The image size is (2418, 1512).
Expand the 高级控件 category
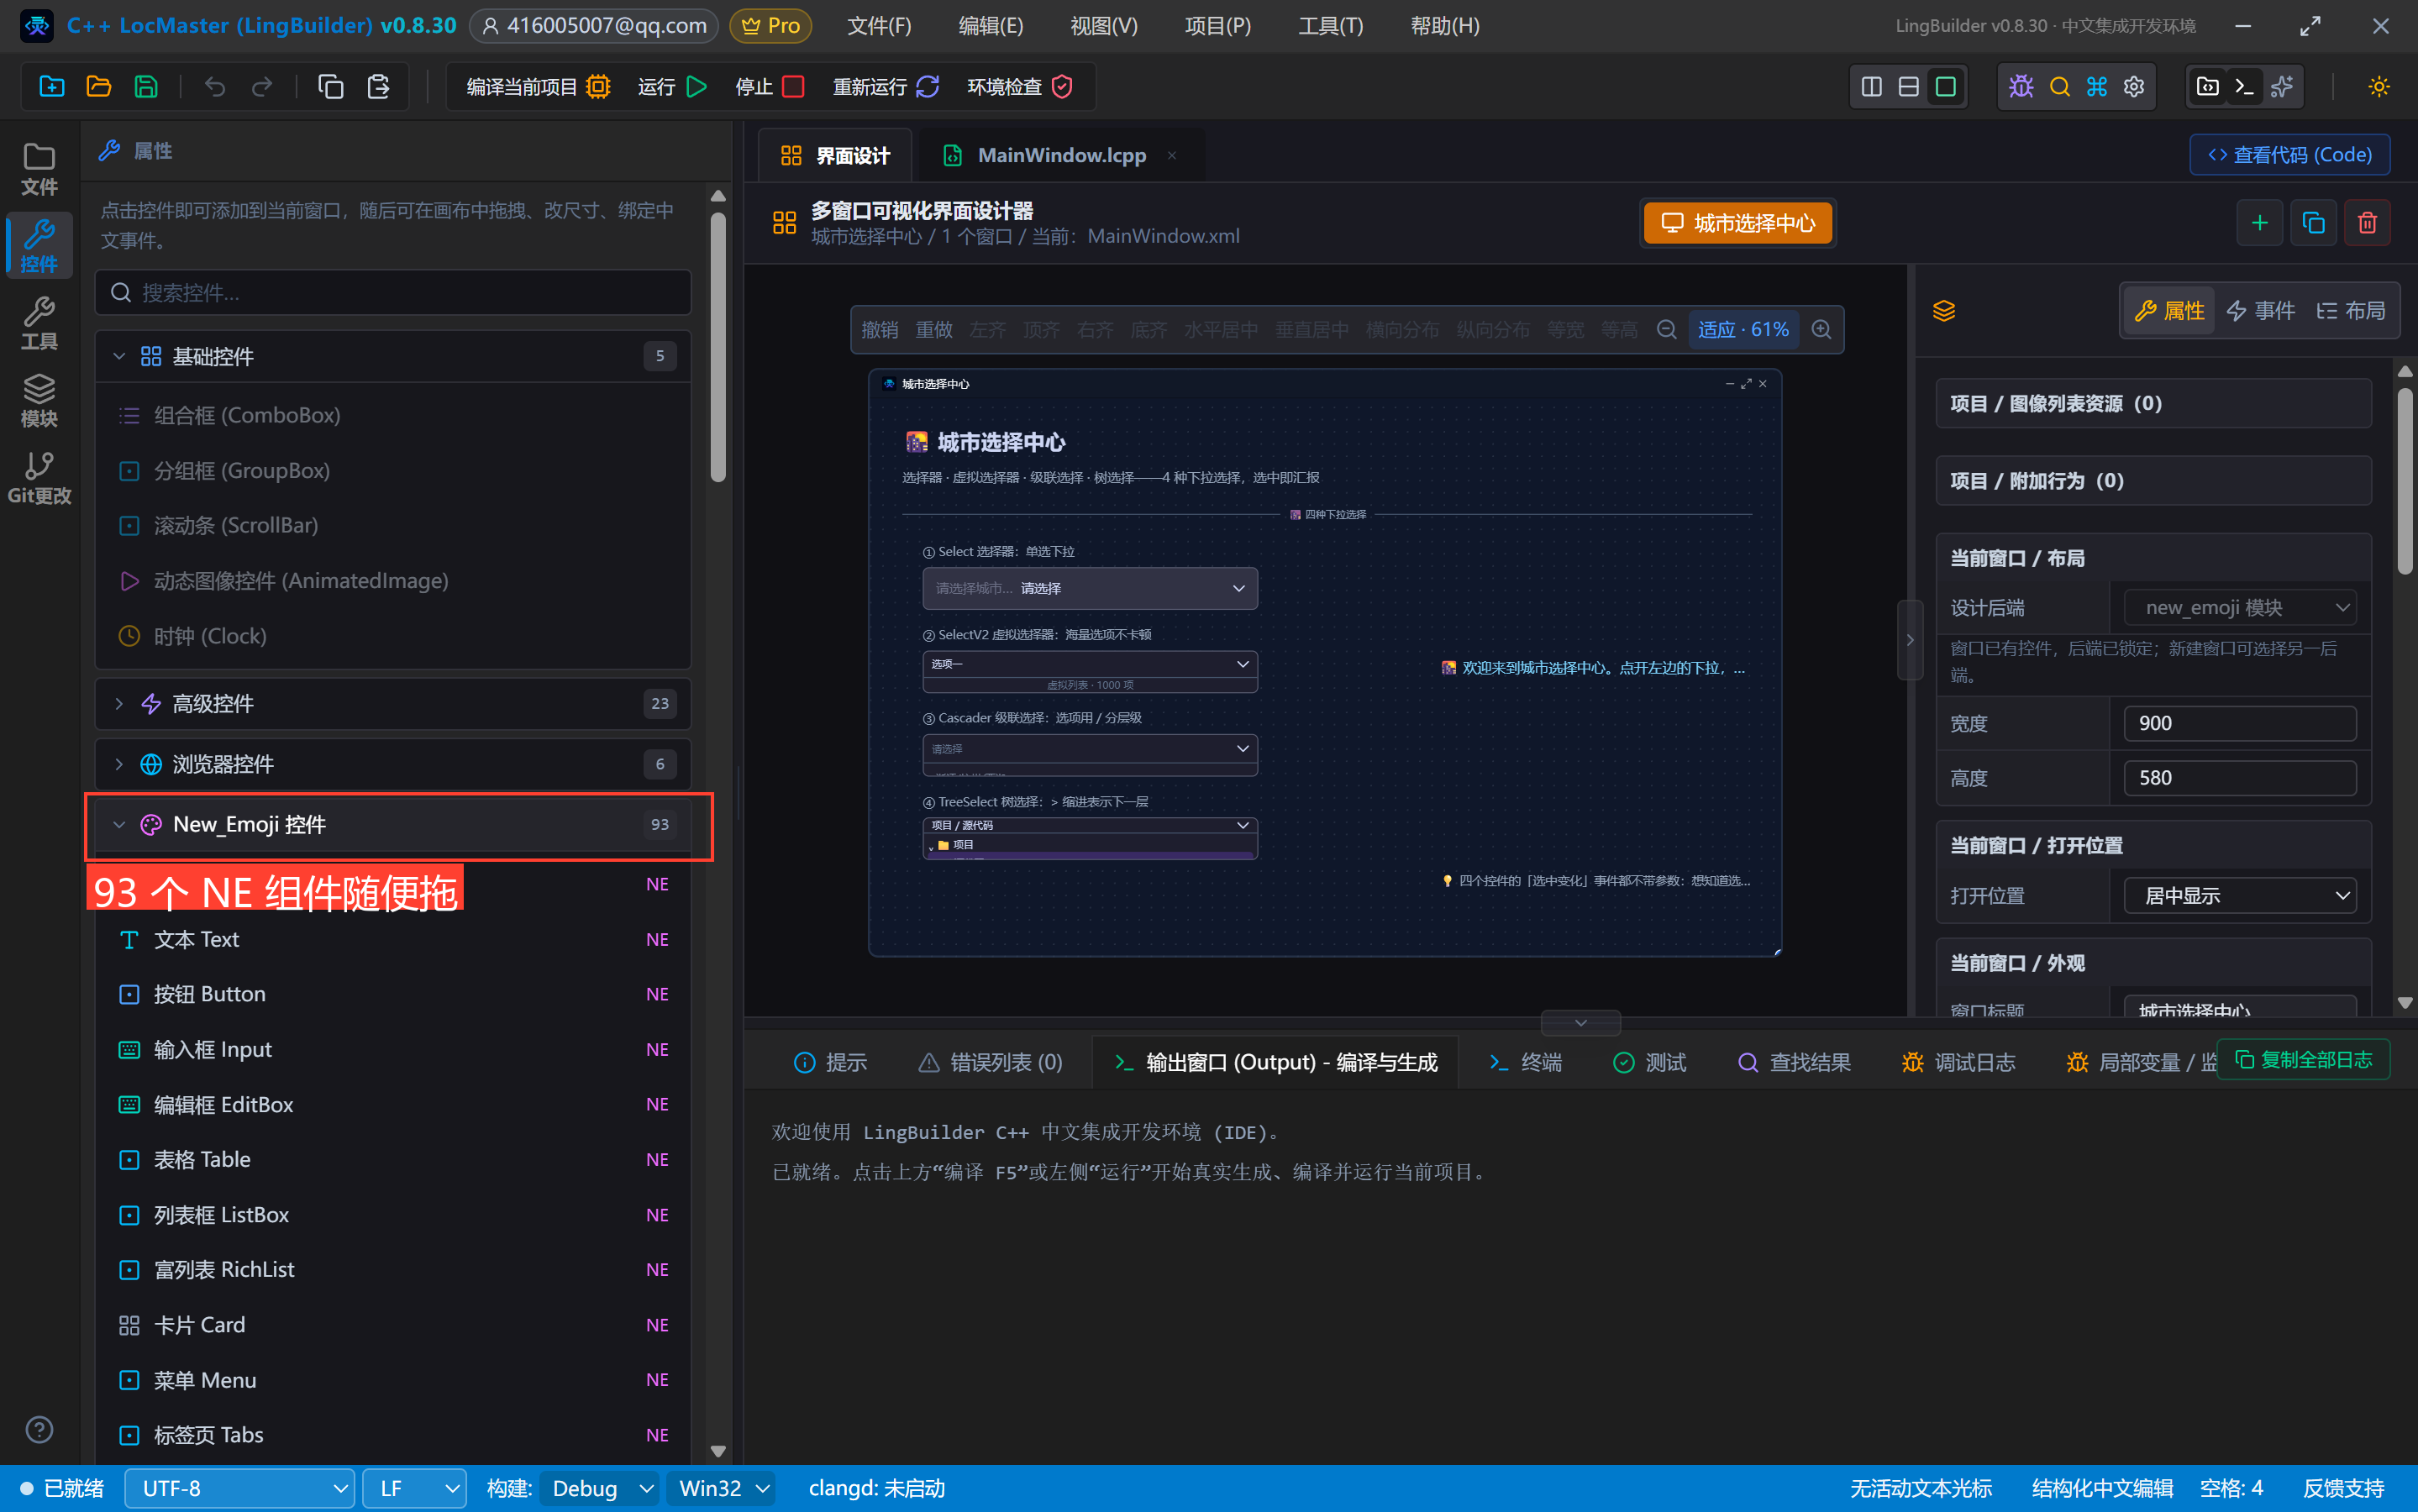click(x=393, y=704)
